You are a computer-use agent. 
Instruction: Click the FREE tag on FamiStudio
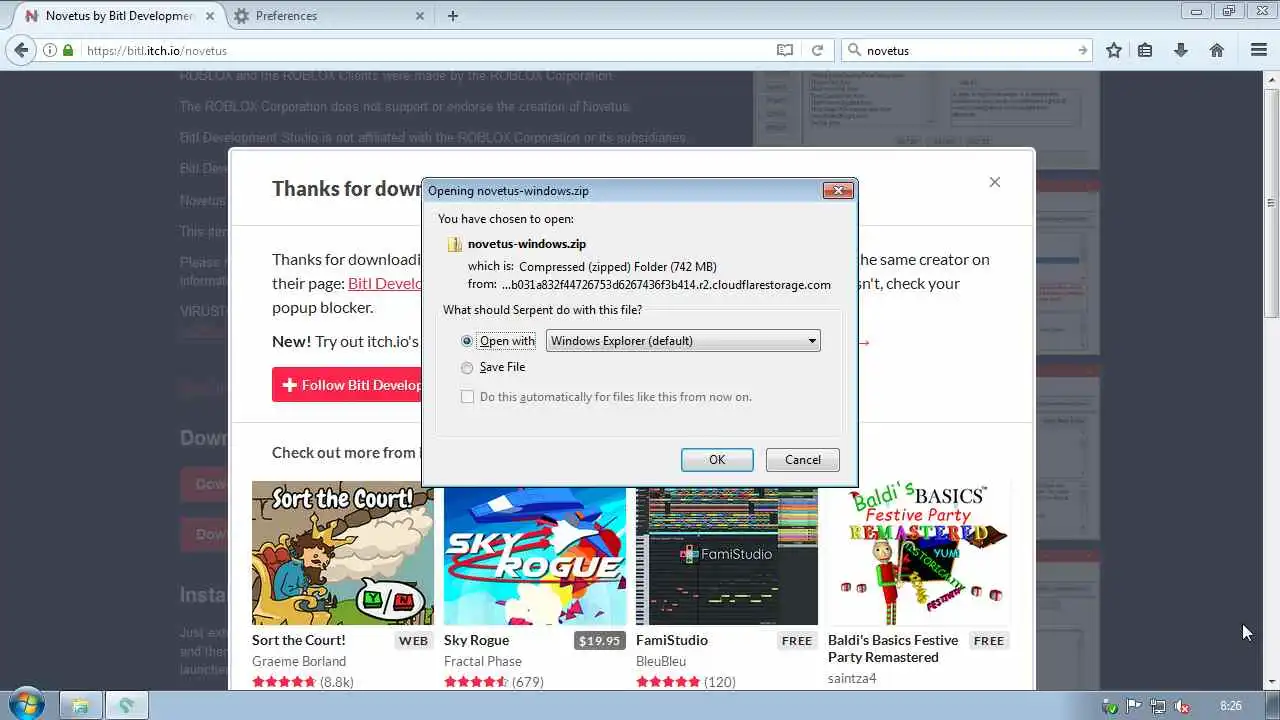tap(797, 641)
